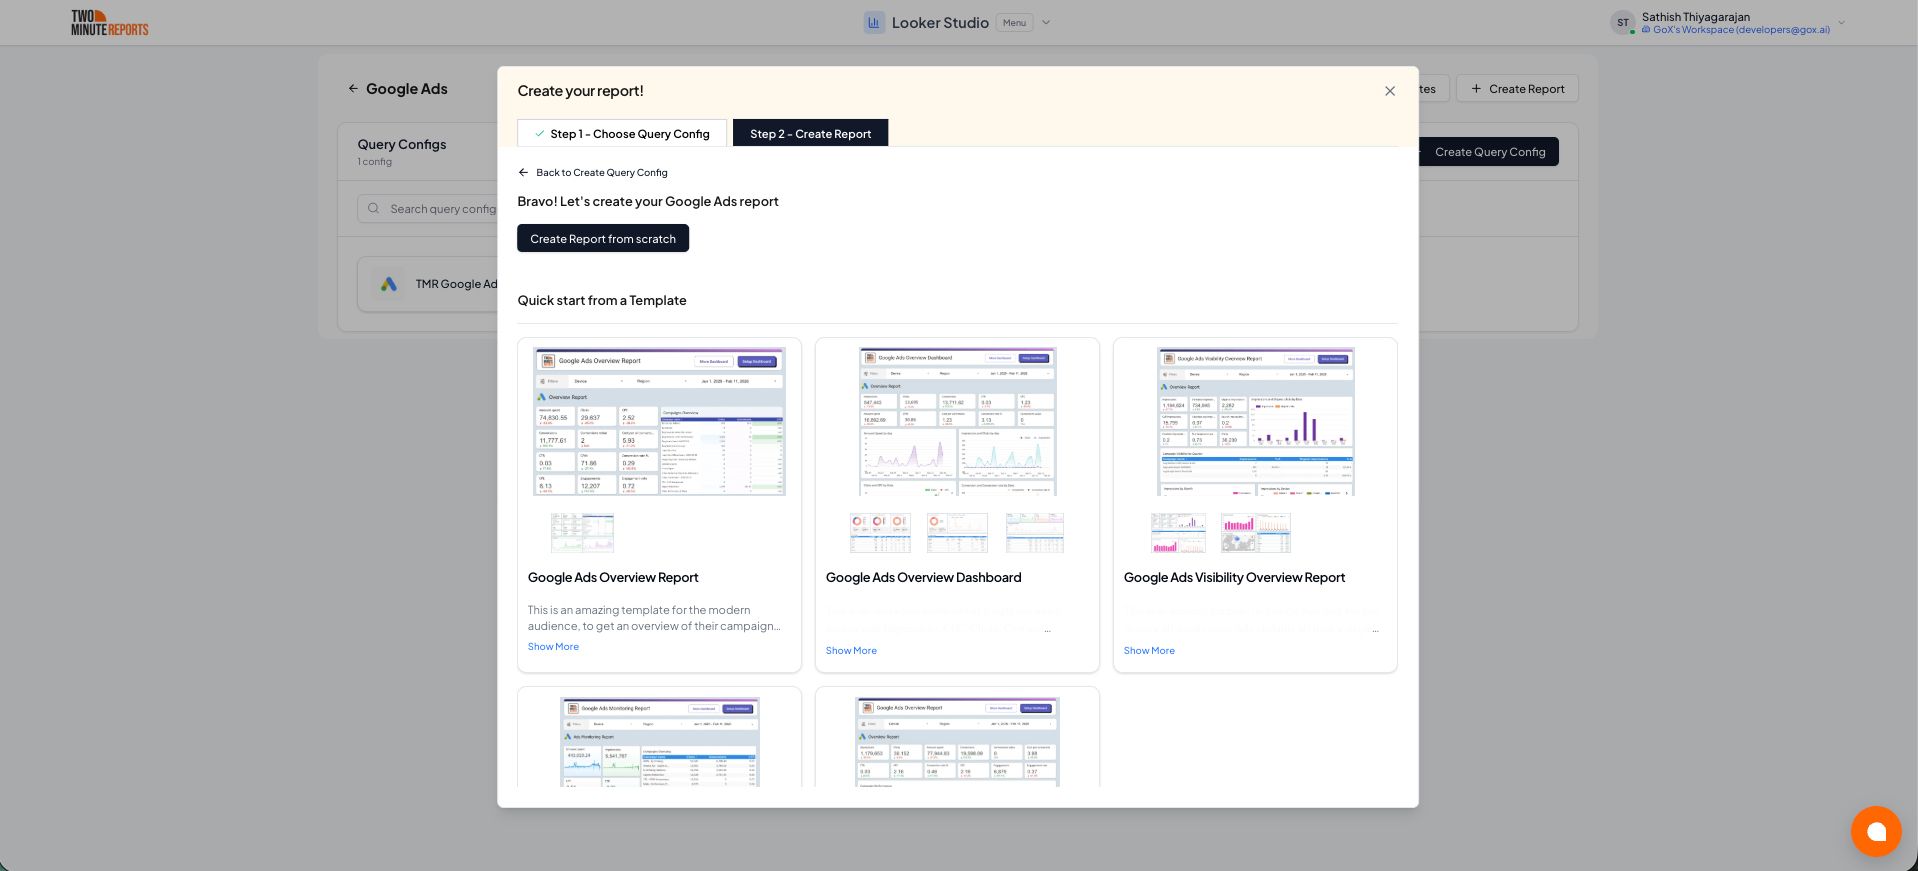Select third small thumbnail under Overview Dashboard

[1034, 533]
